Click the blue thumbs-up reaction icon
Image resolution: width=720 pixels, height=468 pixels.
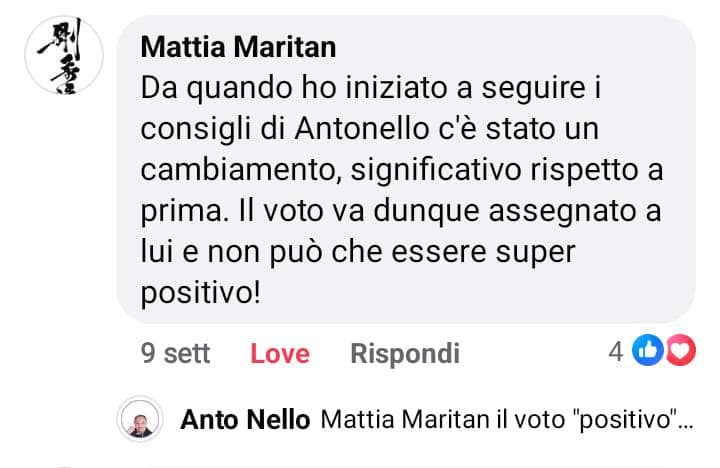click(649, 351)
